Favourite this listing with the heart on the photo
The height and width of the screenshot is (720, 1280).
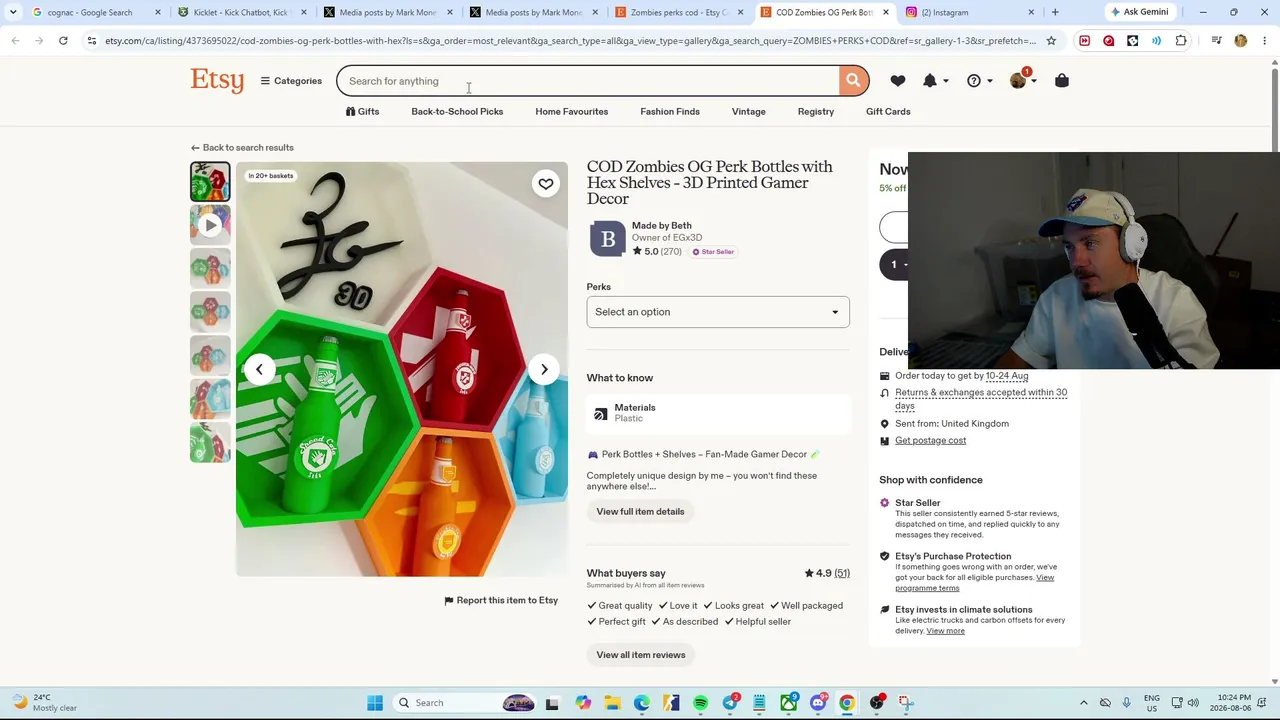545,184
